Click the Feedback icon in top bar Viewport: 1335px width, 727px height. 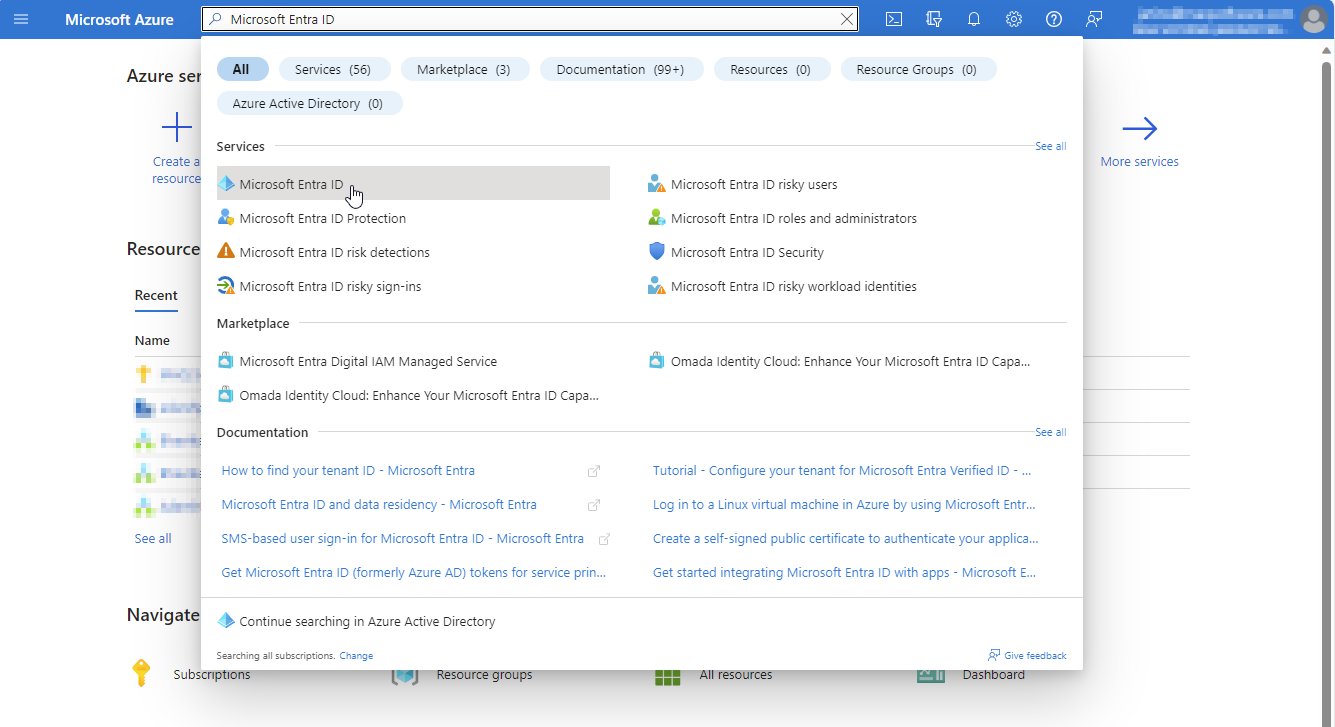(x=1093, y=19)
